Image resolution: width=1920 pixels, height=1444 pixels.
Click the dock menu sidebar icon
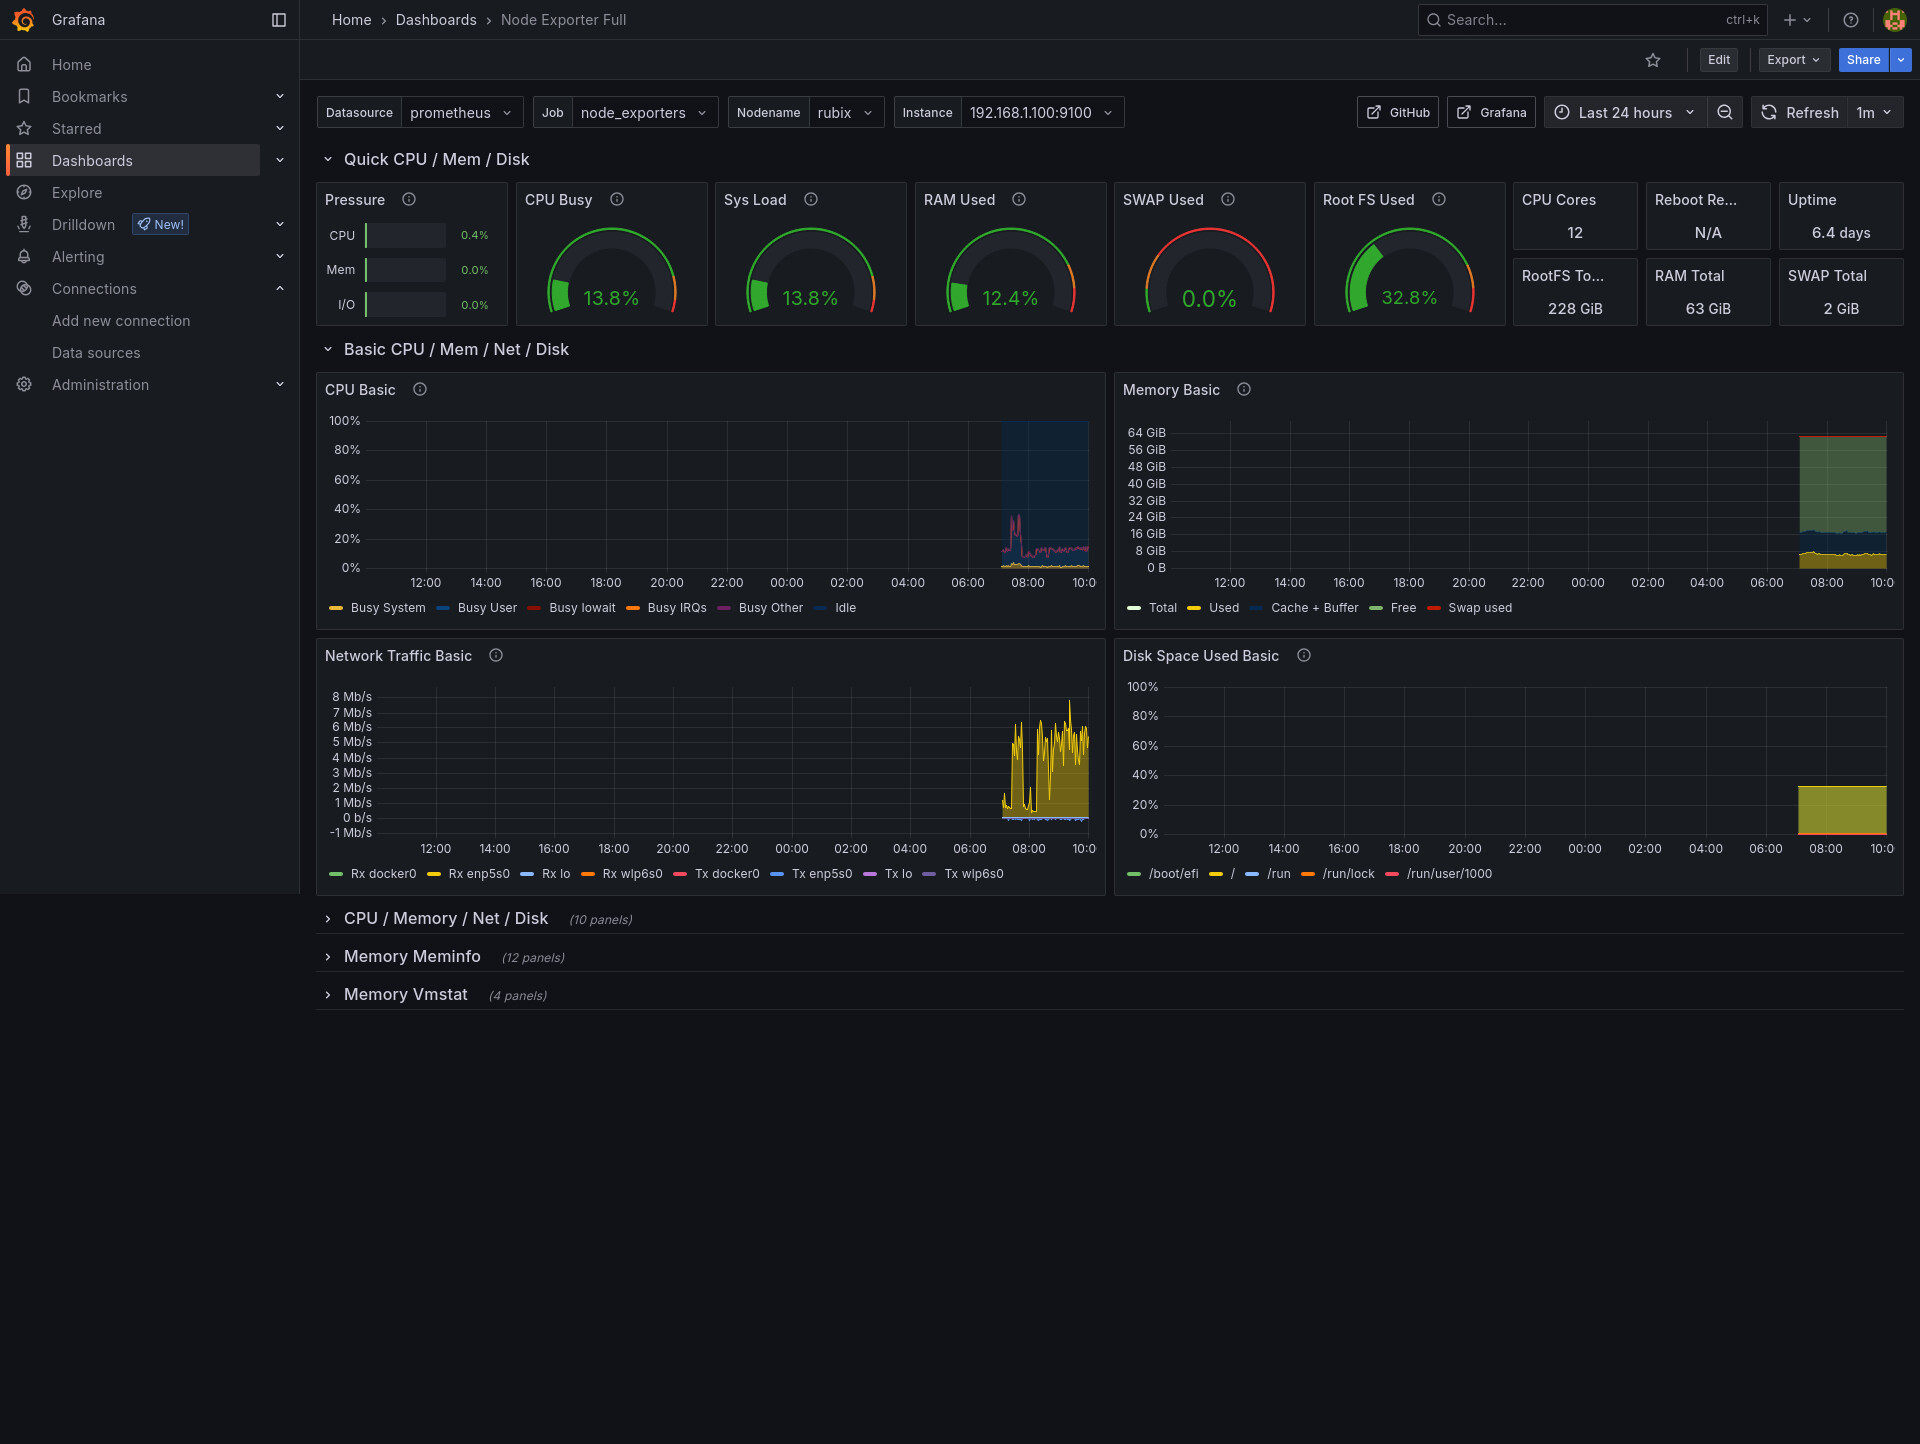point(279,20)
